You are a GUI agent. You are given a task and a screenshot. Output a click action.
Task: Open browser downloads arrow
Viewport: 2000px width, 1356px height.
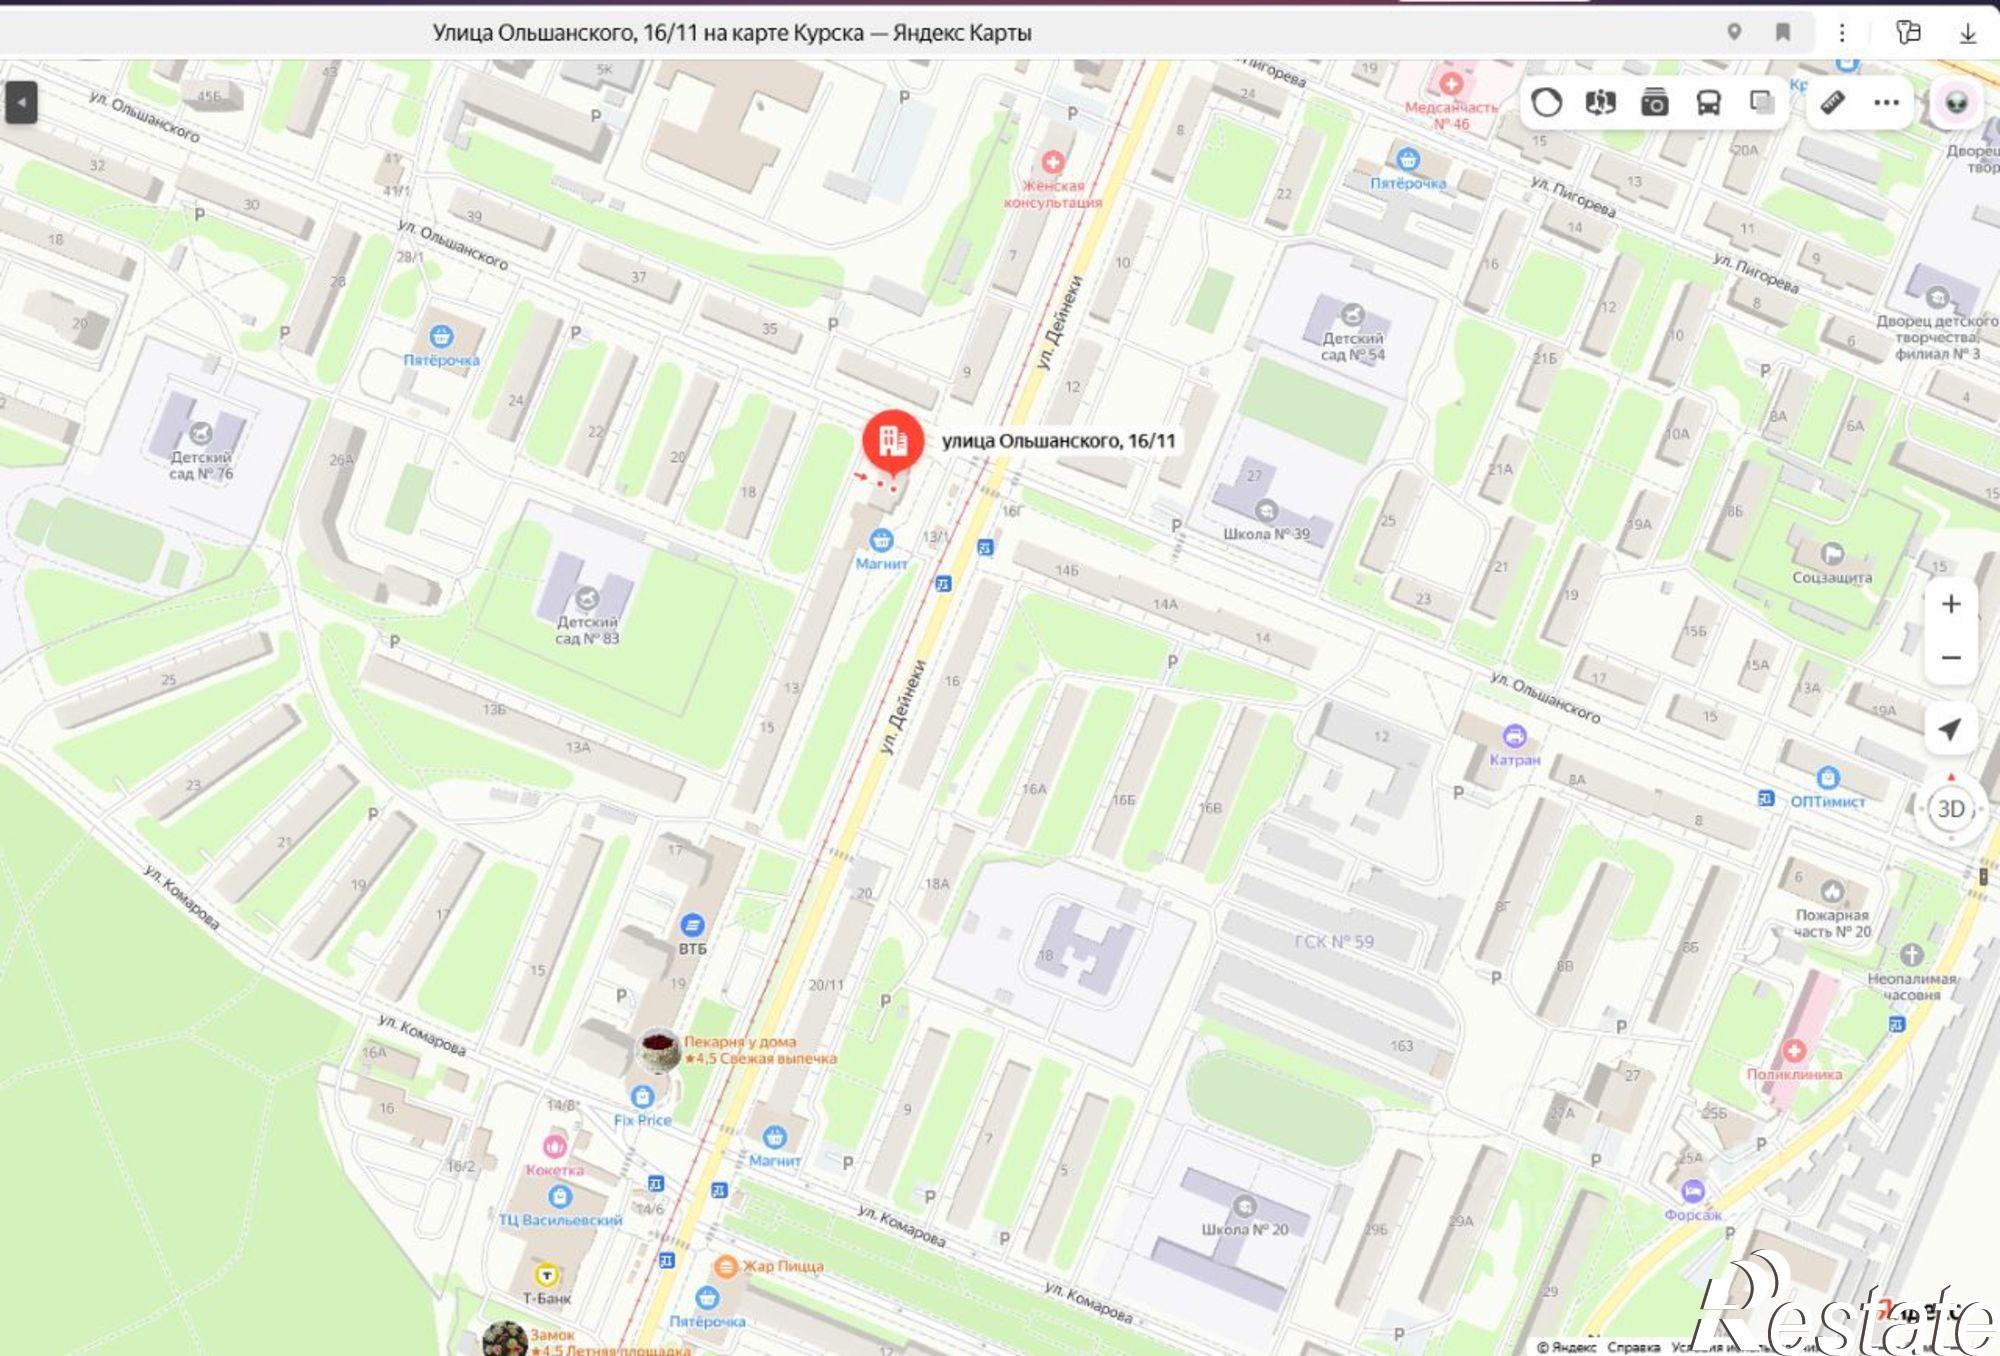click(1967, 33)
